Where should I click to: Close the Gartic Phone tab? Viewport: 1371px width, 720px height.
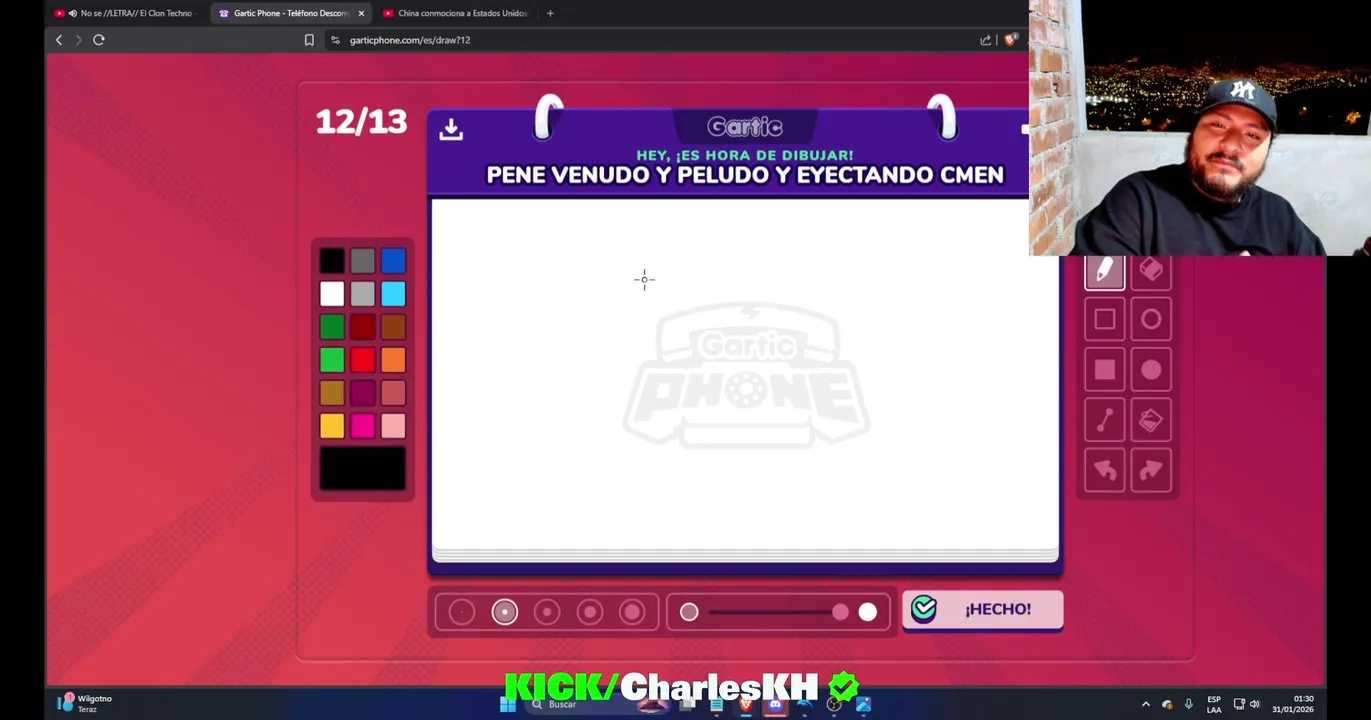tap(361, 13)
